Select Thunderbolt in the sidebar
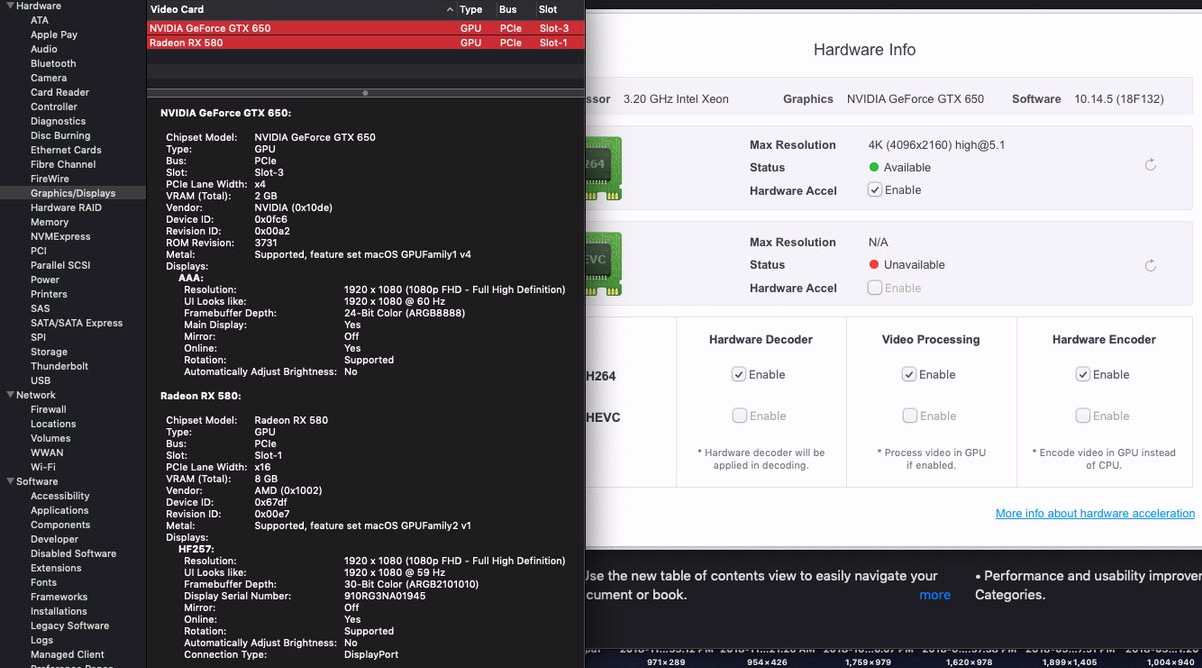Viewport: 1202px width, 668px height. pyautogui.click(x=59, y=366)
